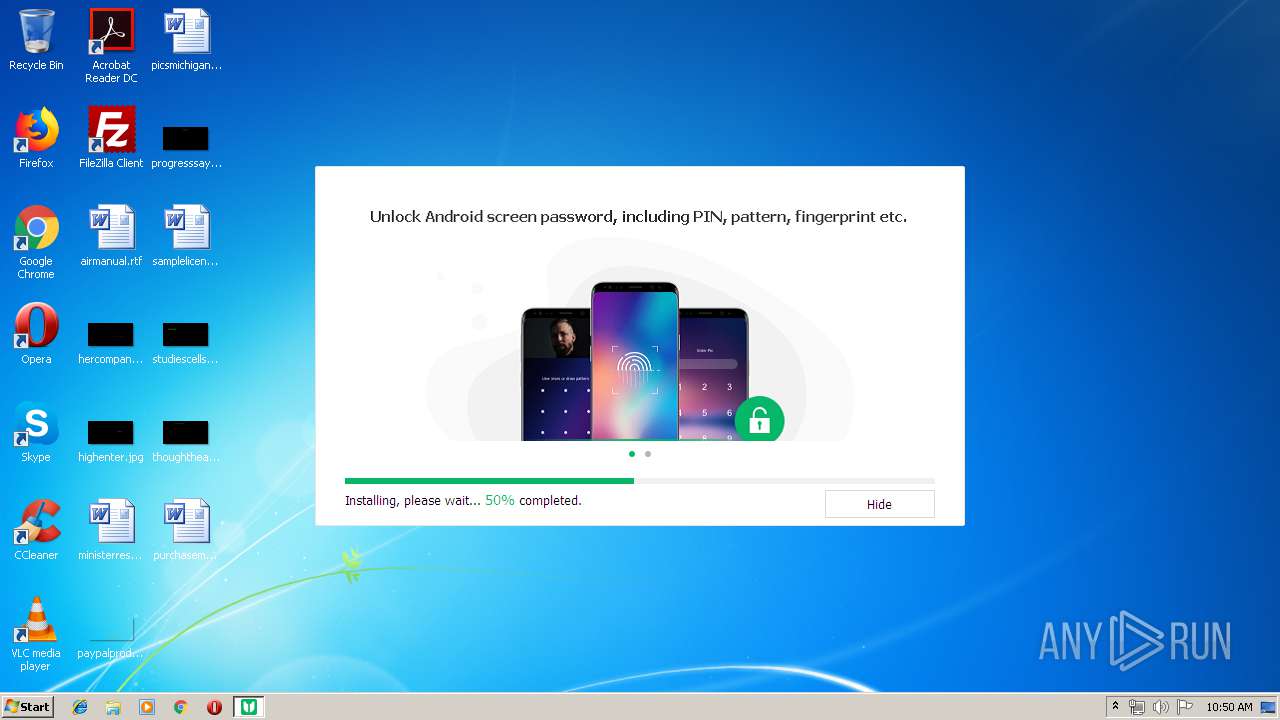
Task: Open the ministerres Word document
Action: (x=111, y=530)
